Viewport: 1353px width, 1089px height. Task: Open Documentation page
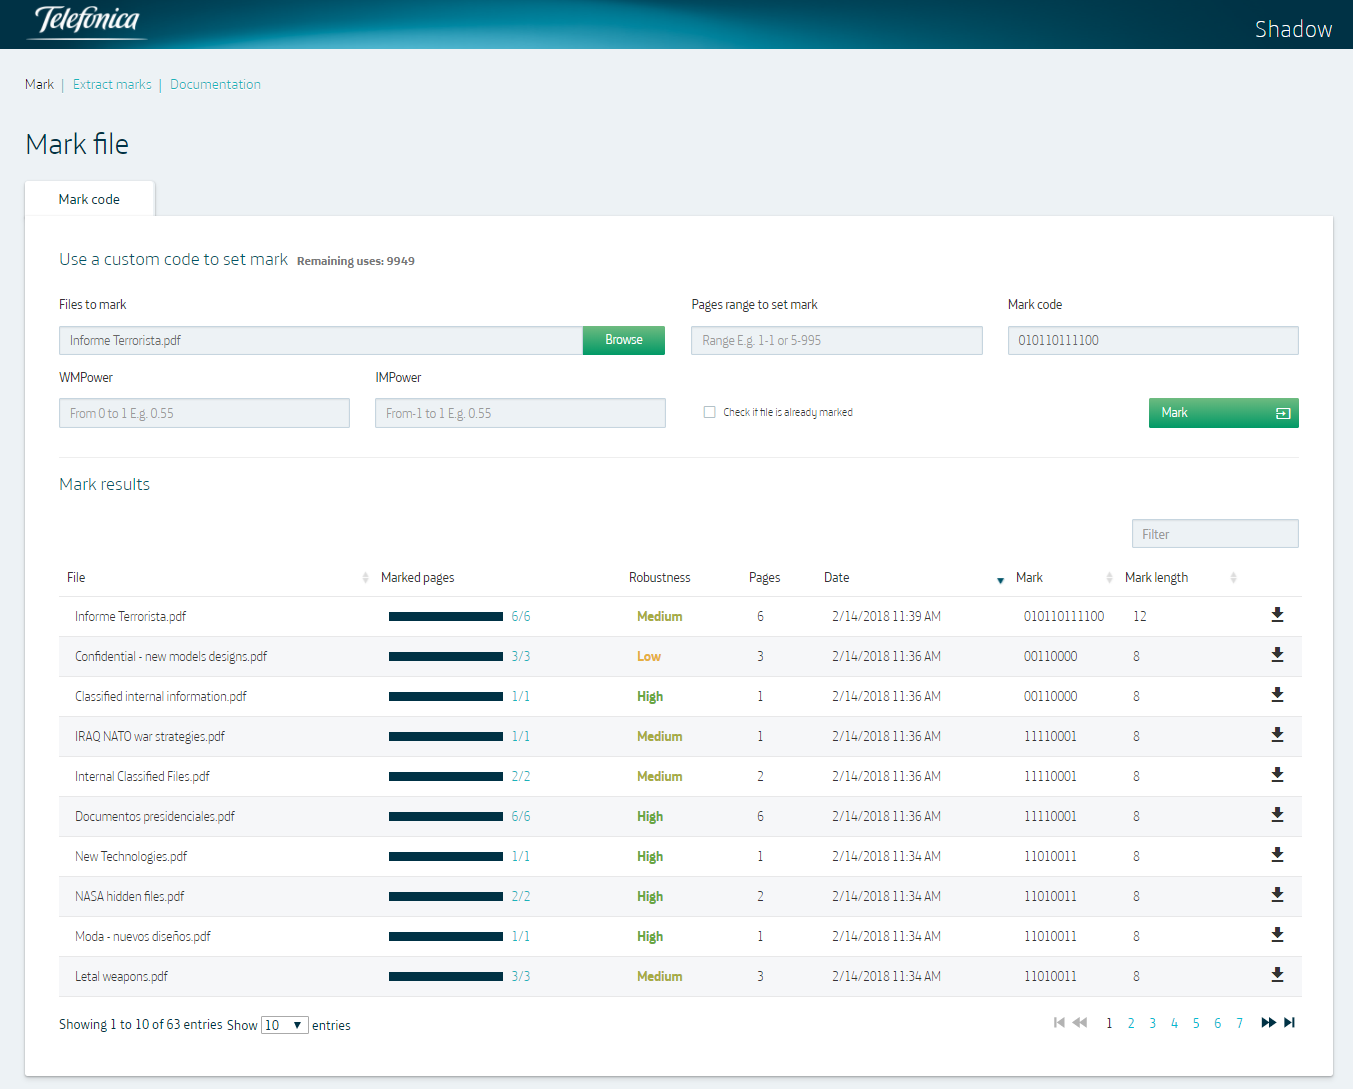215,84
